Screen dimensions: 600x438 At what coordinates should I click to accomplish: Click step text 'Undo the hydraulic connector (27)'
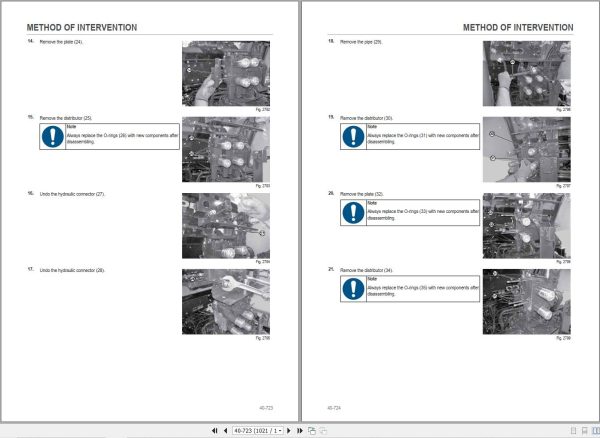tap(72, 194)
